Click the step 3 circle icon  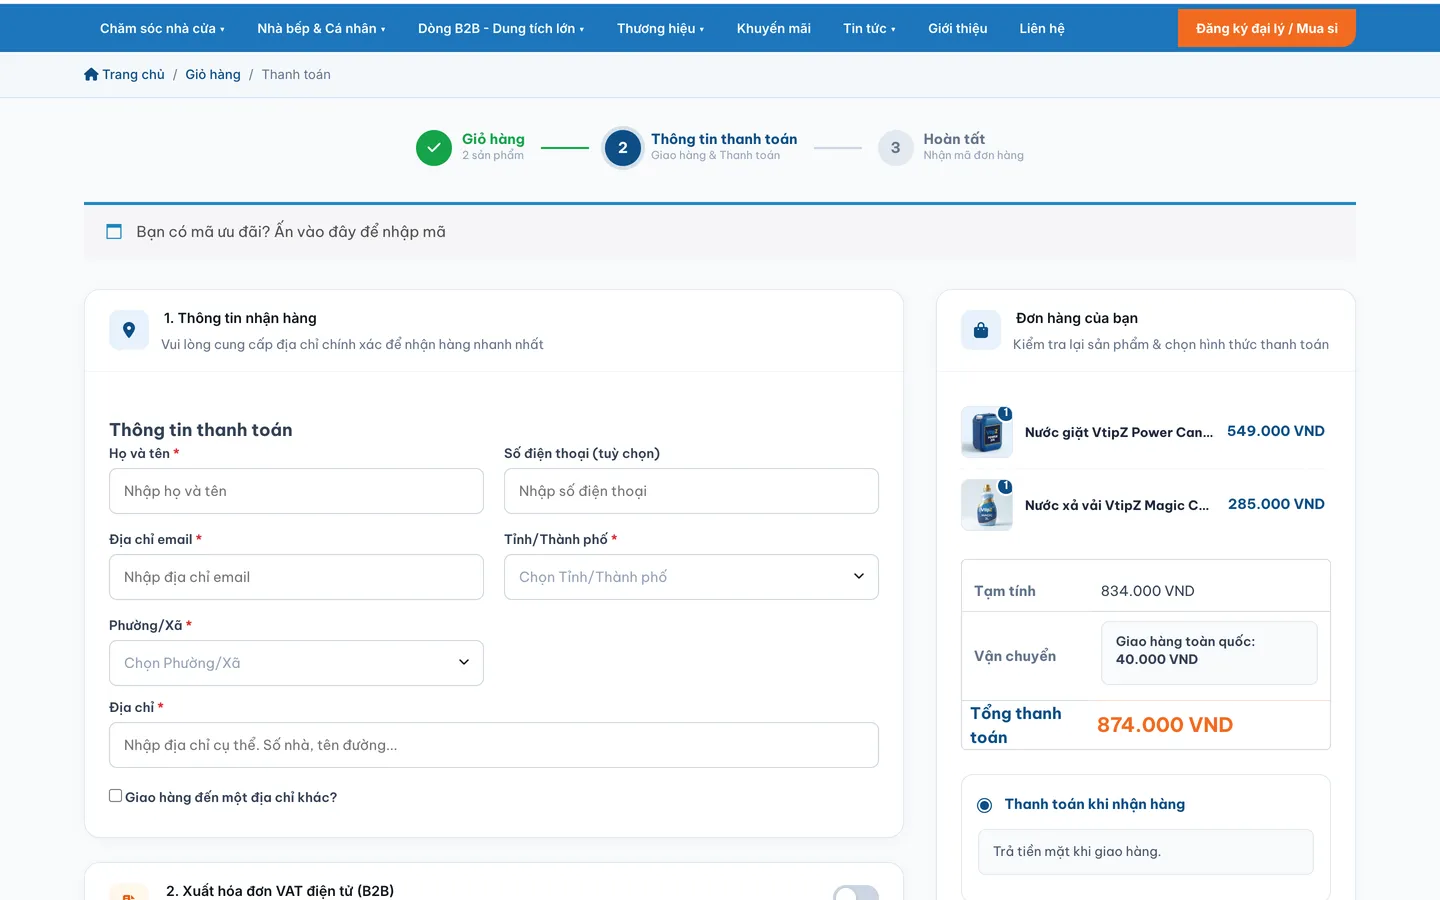click(896, 148)
